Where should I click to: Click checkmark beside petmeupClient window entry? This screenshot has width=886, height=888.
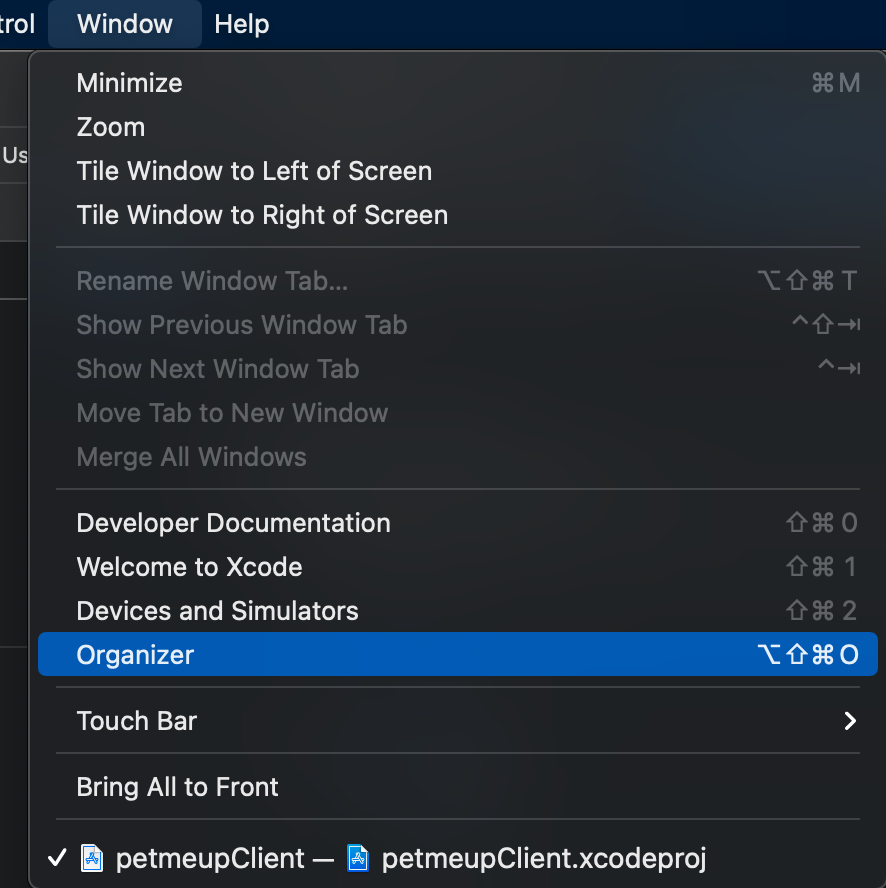tap(57, 859)
